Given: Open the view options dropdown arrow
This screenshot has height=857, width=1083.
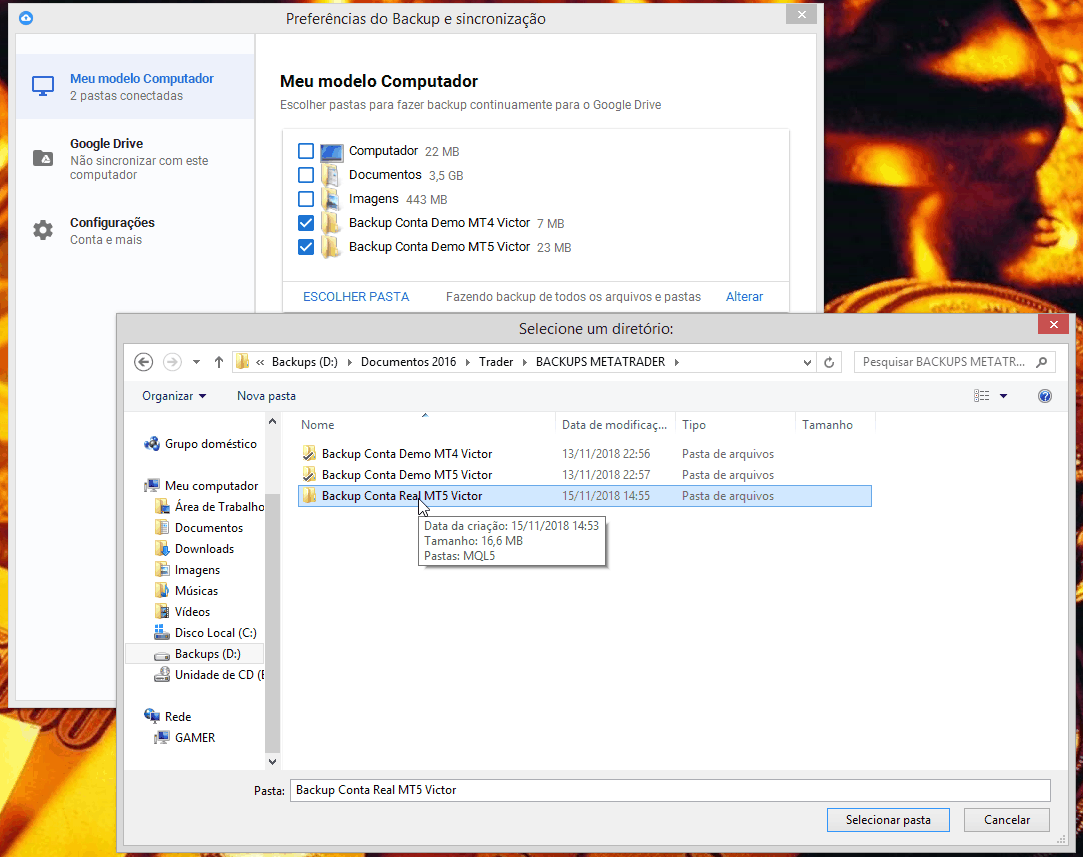Looking at the screenshot, I should point(1004,396).
